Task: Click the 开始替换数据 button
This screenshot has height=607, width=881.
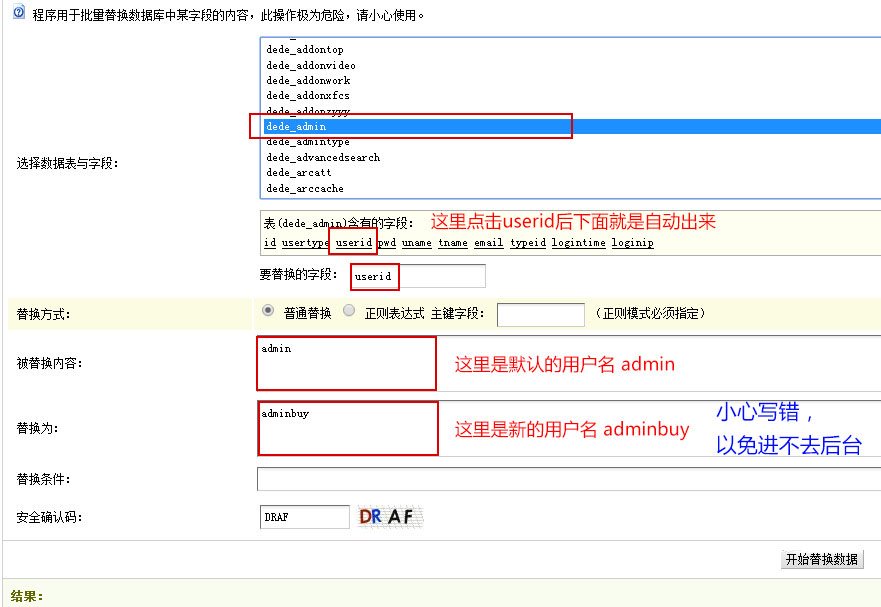Action: coord(821,559)
